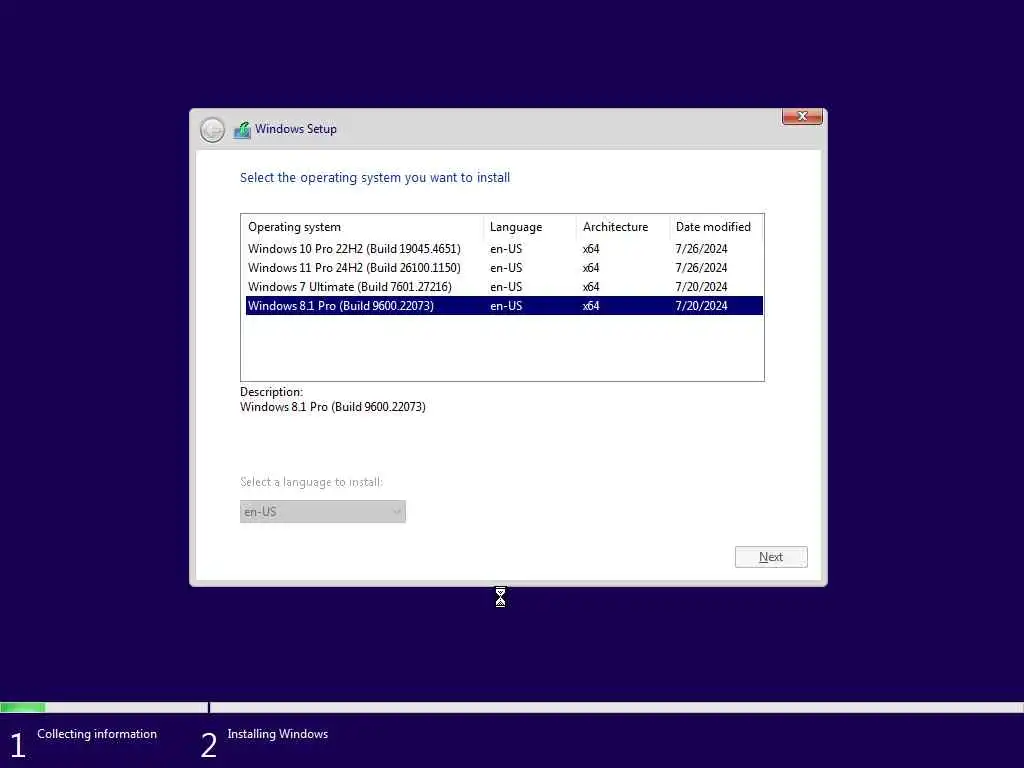Click the back arrow button in Windows Setup
The width and height of the screenshot is (1024, 768).
(212, 130)
